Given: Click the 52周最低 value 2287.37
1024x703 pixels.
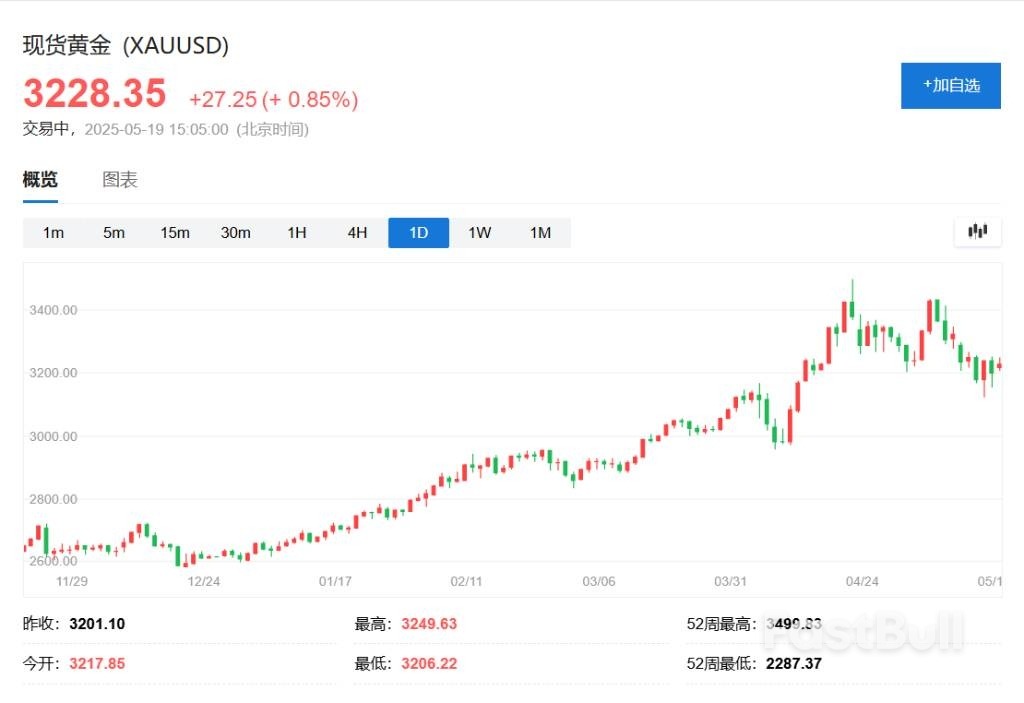Looking at the screenshot, I should pyautogui.click(x=792, y=663).
